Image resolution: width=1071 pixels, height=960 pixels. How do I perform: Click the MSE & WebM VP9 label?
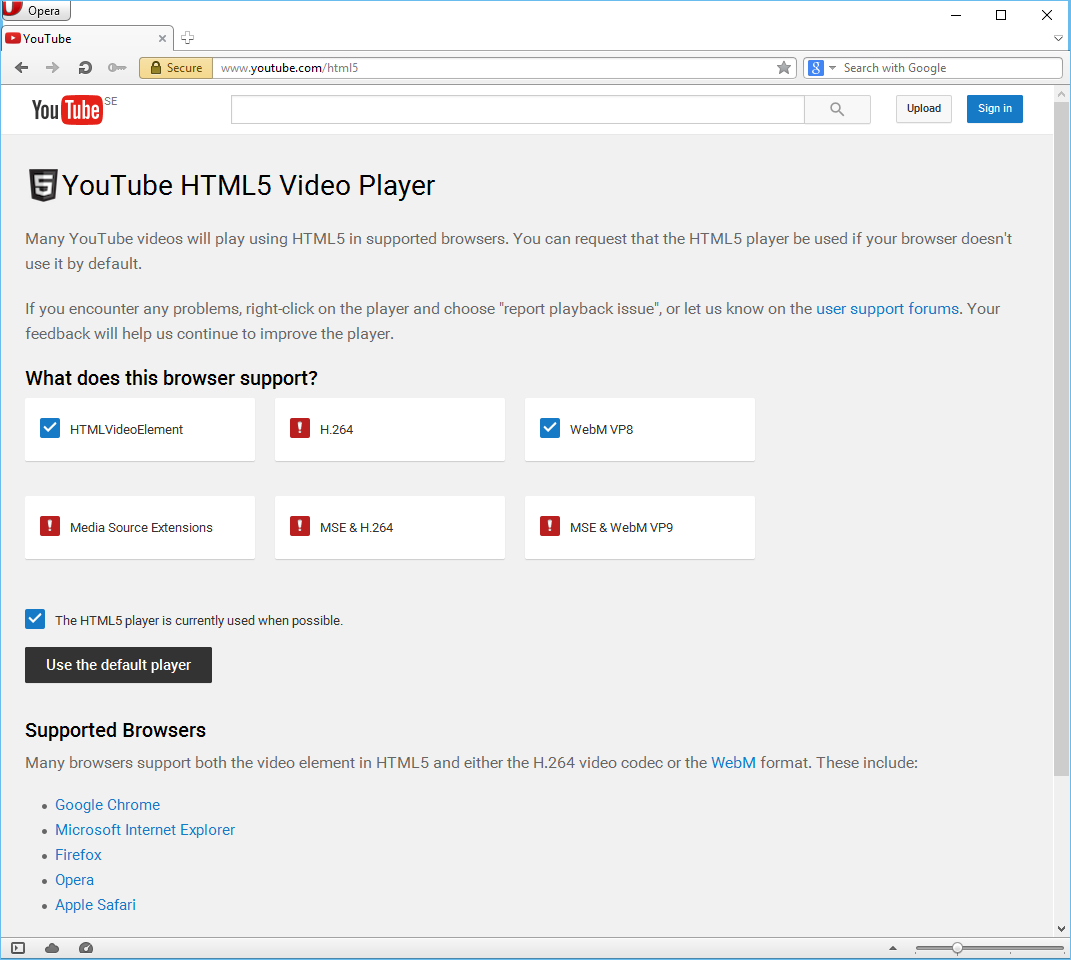pos(622,527)
